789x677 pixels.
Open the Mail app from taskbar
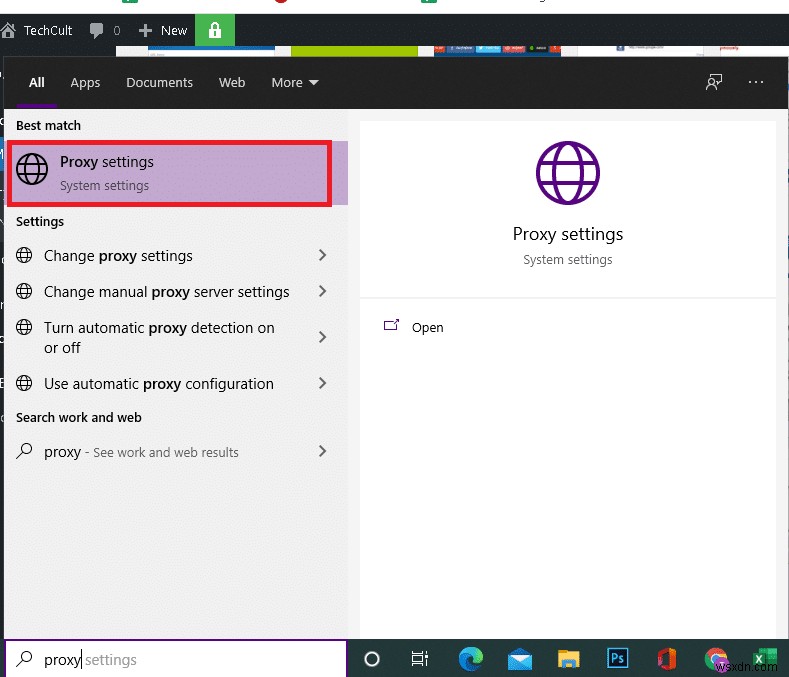(519, 659)
